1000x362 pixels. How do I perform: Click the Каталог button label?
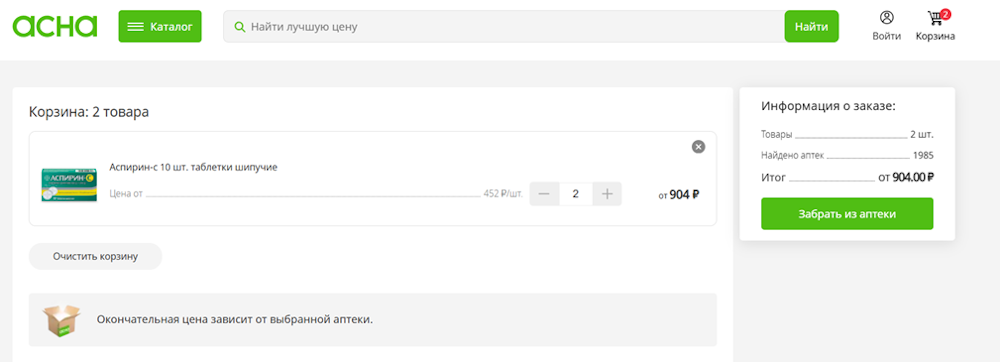(171, 27)
